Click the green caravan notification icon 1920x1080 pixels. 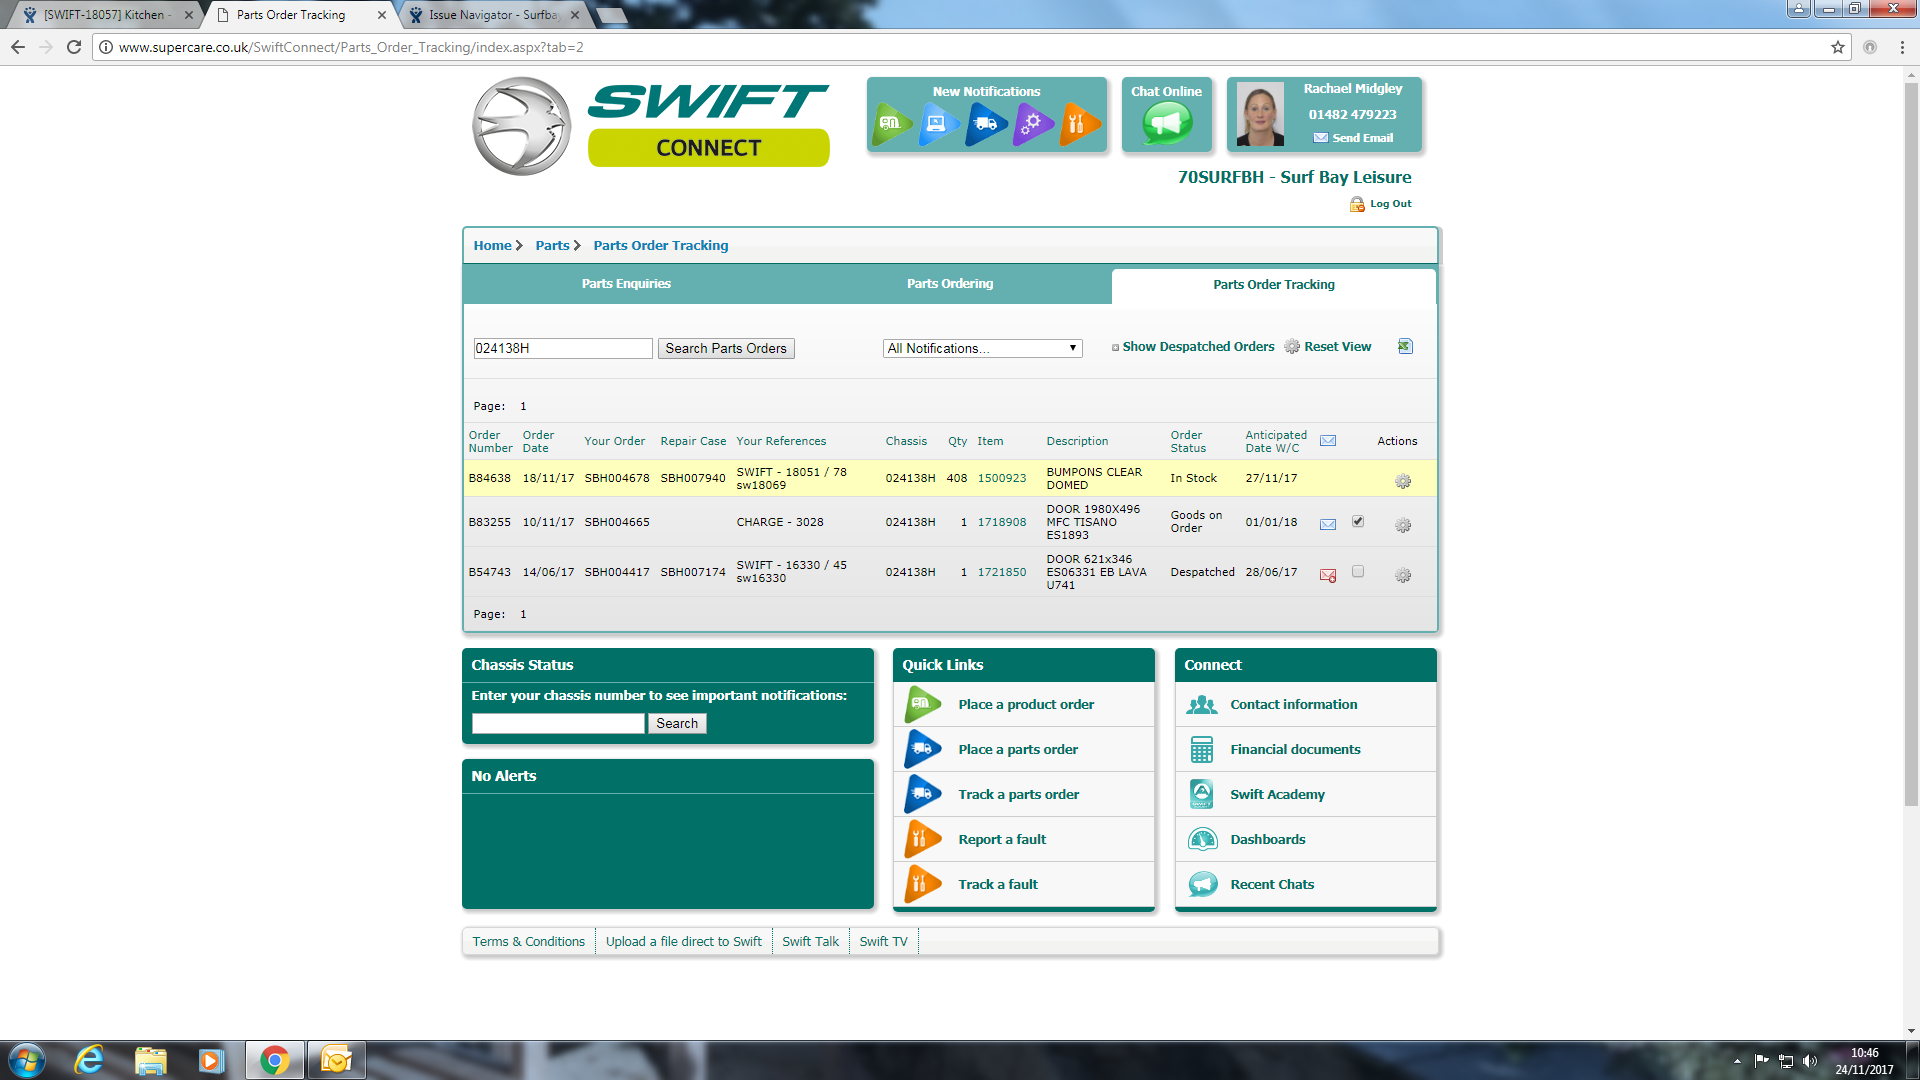point(890,124)
